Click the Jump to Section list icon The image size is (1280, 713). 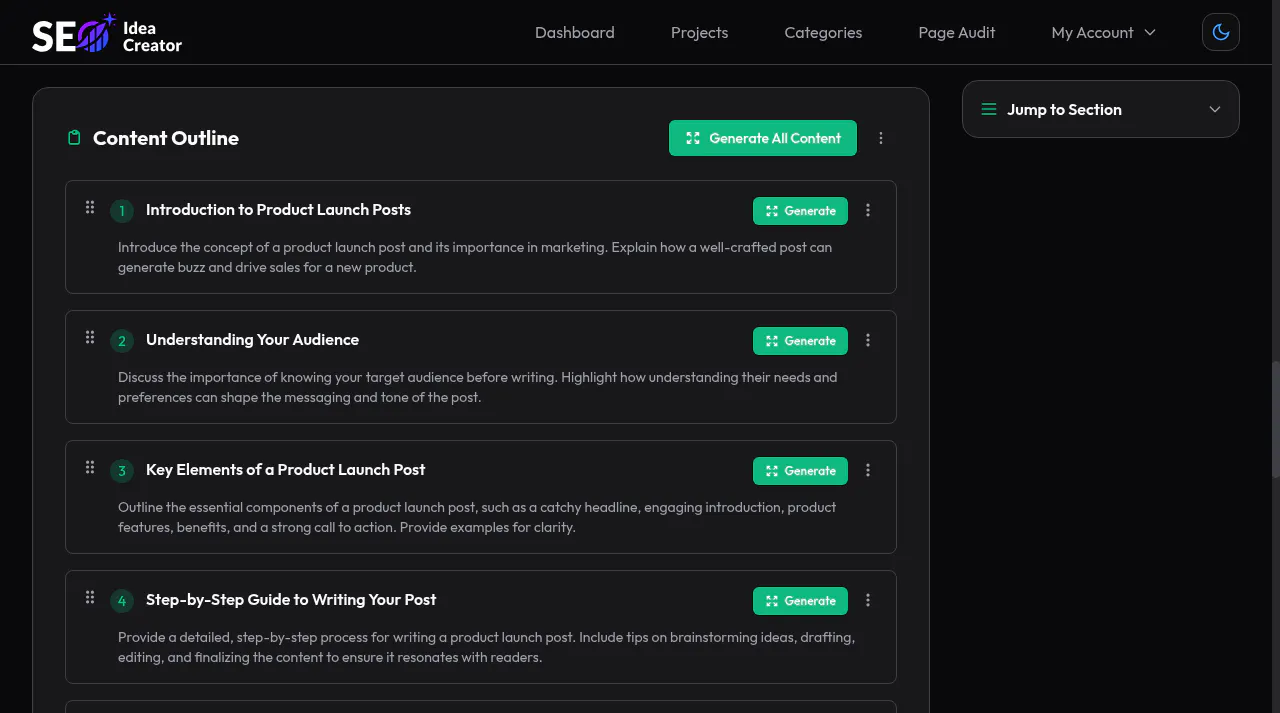point(988,110)
